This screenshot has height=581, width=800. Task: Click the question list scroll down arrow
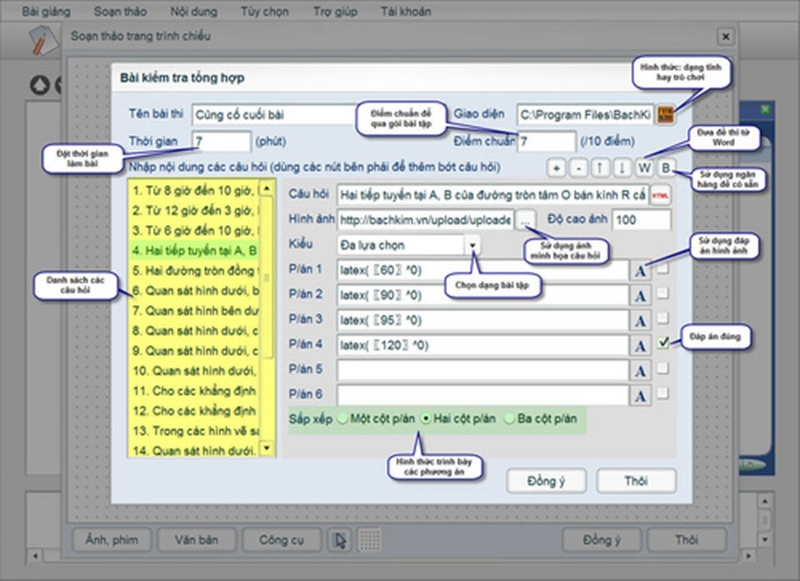[267, 448]
